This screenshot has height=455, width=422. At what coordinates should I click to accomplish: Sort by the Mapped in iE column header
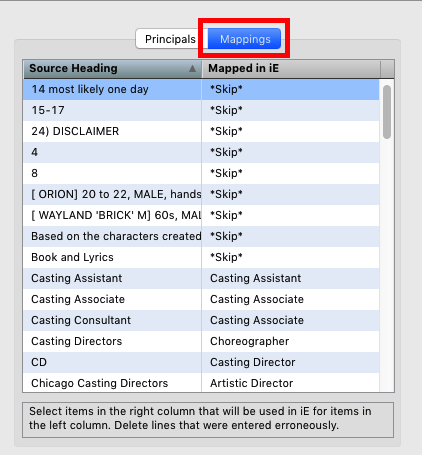(291, 68)
